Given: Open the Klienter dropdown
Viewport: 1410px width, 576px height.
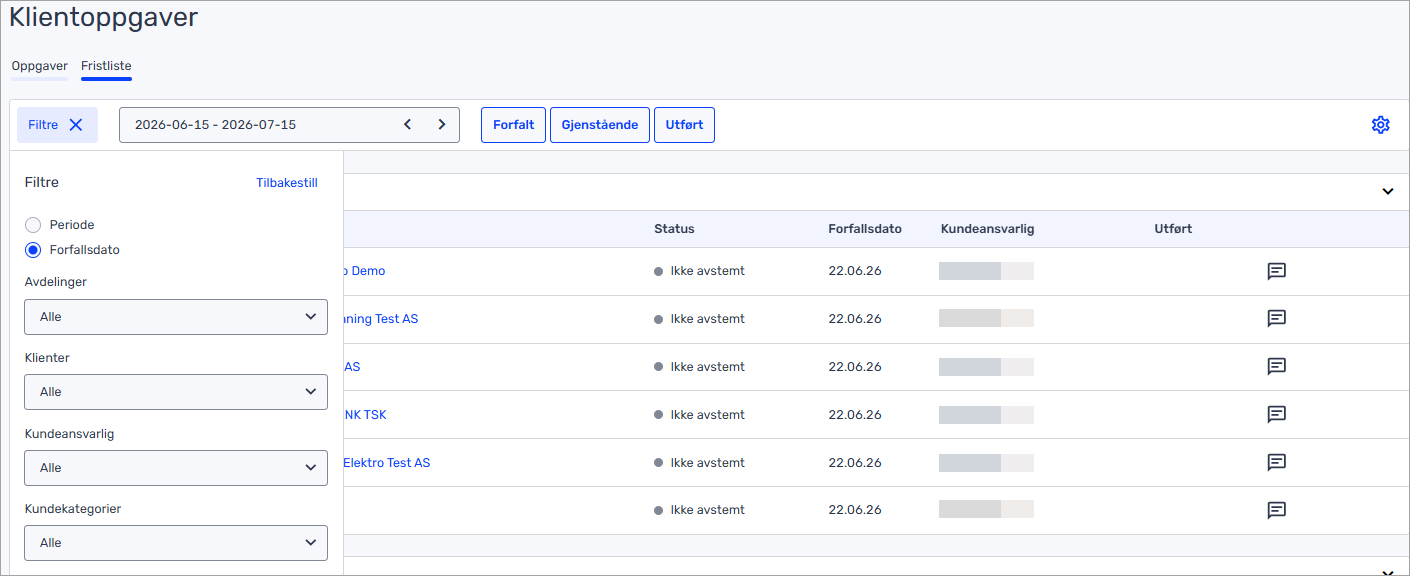Looking at the screenshot, I should (x=176, y=392).
